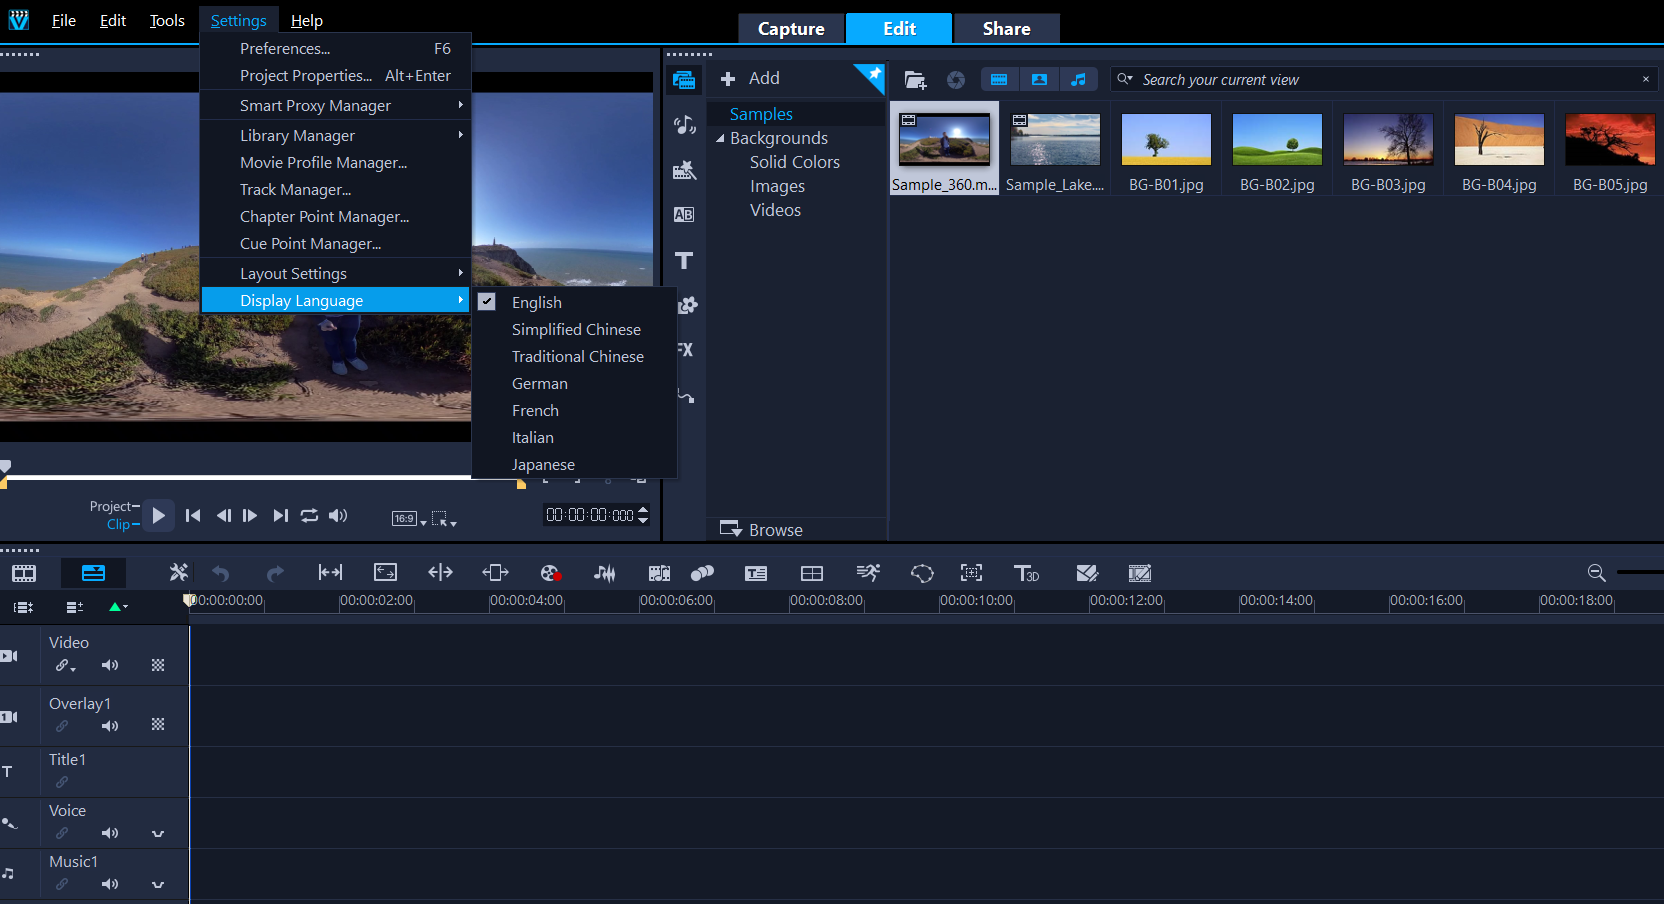Mute the Overlay1 track audio

point(110,726)
